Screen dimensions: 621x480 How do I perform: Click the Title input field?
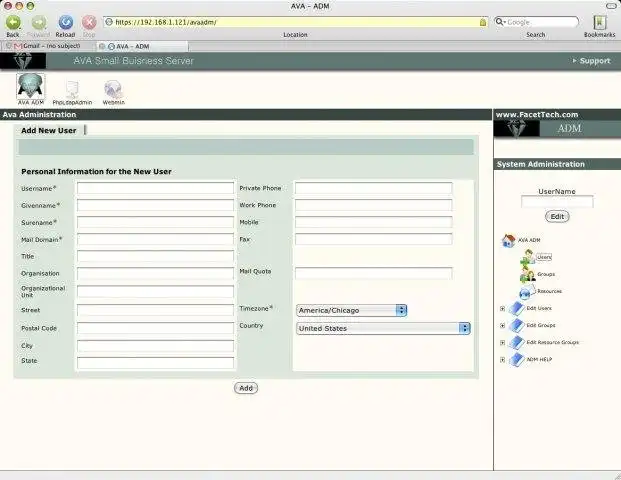155,256
